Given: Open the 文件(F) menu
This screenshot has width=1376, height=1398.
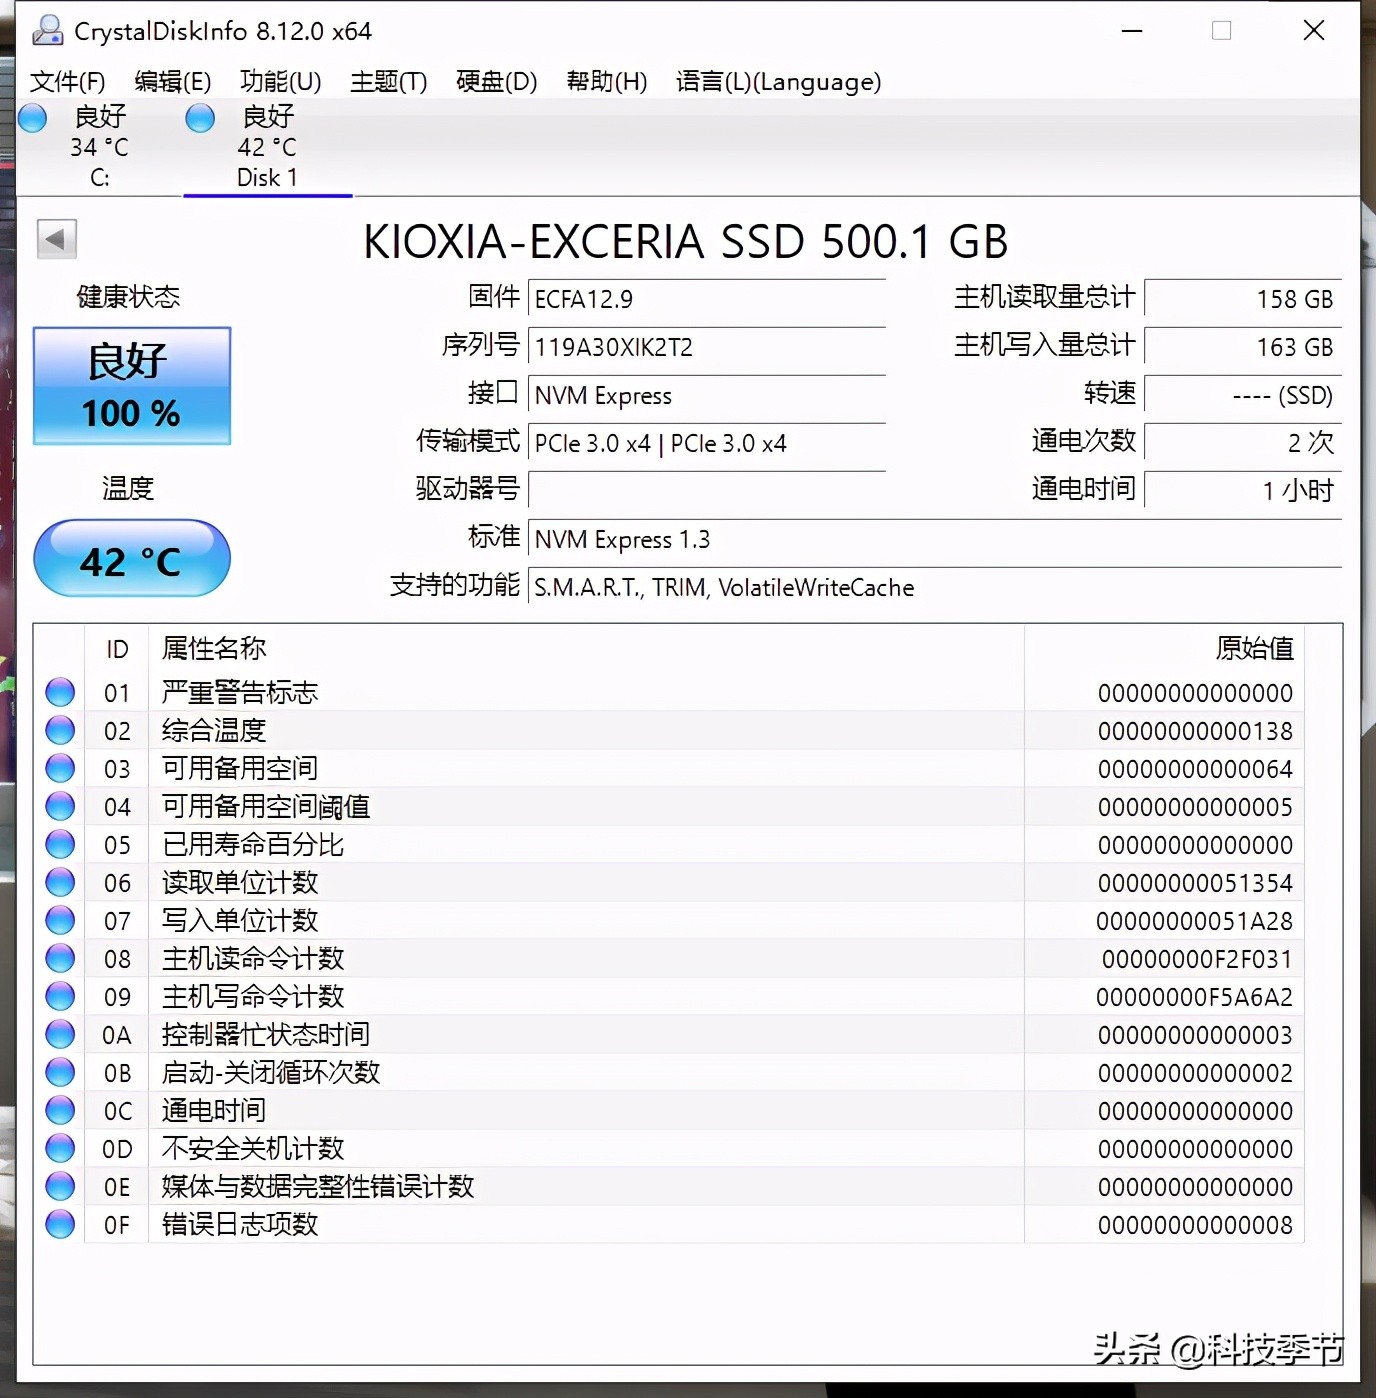Looking at the screenshot, I should (68, 82).
